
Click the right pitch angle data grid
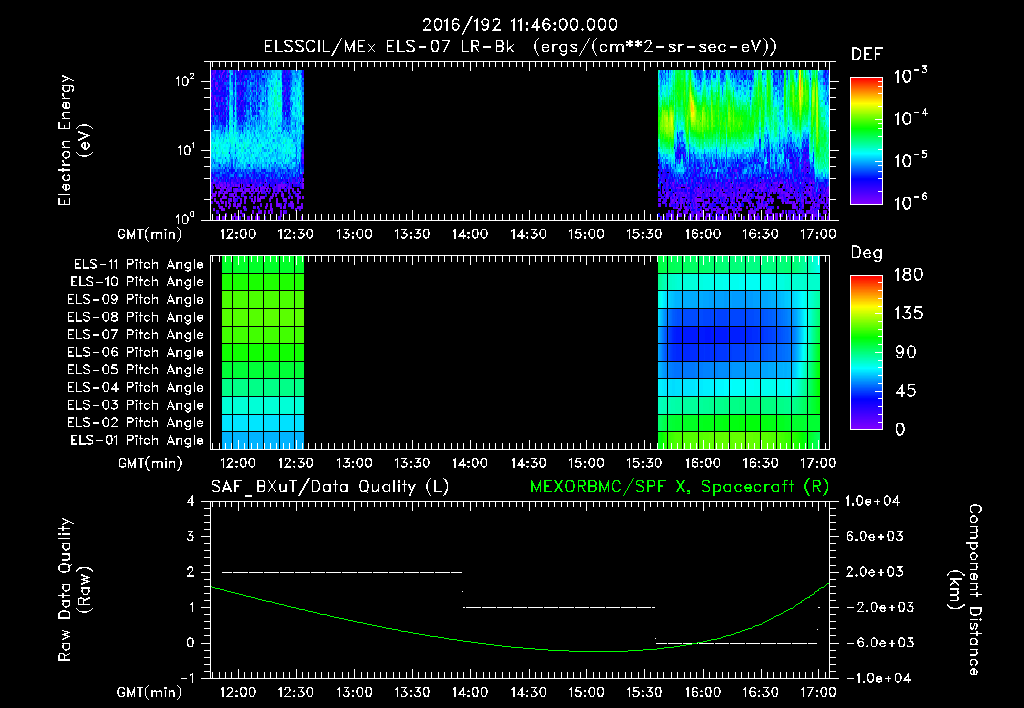pos(739,352)
